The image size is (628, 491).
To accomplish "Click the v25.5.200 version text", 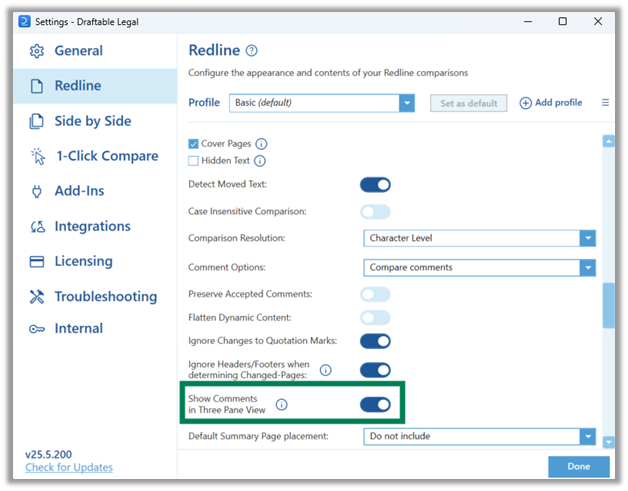I will [48, 455].
